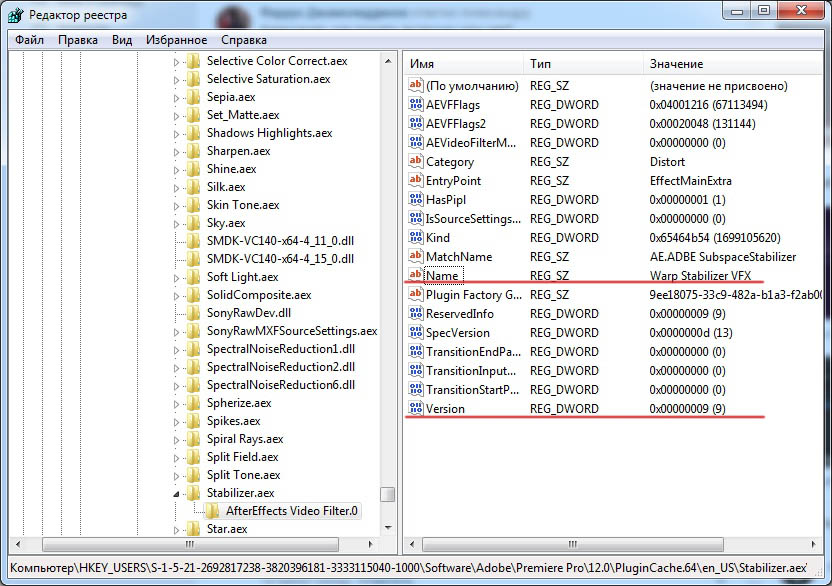Click the Registry Editor title bar icon
The width and height of the screenshot is (832, 586).
(x=15, y=15)
